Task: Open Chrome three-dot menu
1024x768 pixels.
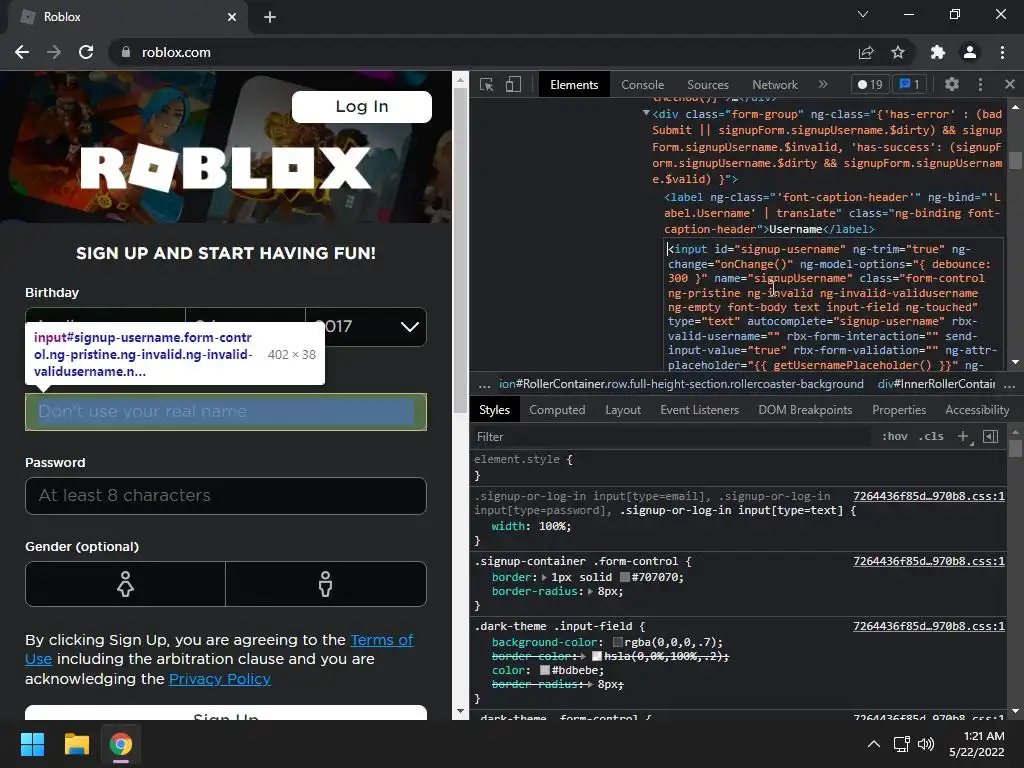Action: (x=1002, y=52)
